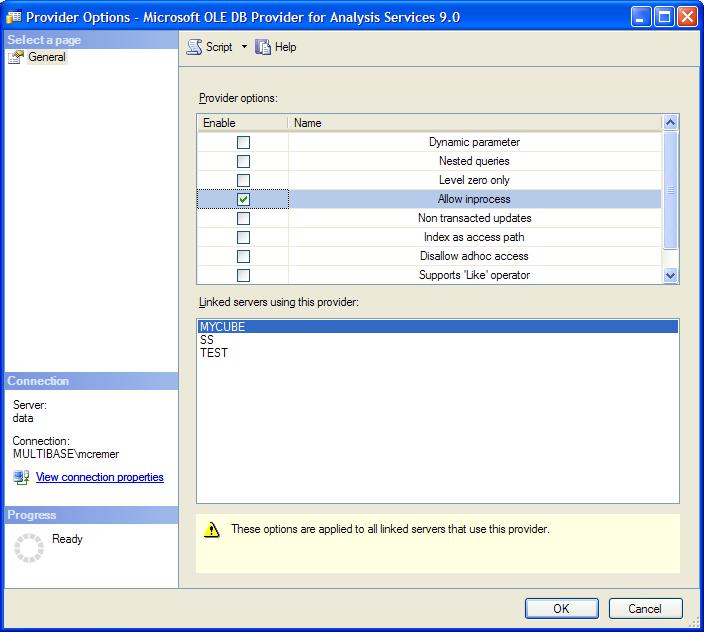This screenshot has height=632, width=704.
Task: Click the title bar window icon
Action: pos(13,17)
